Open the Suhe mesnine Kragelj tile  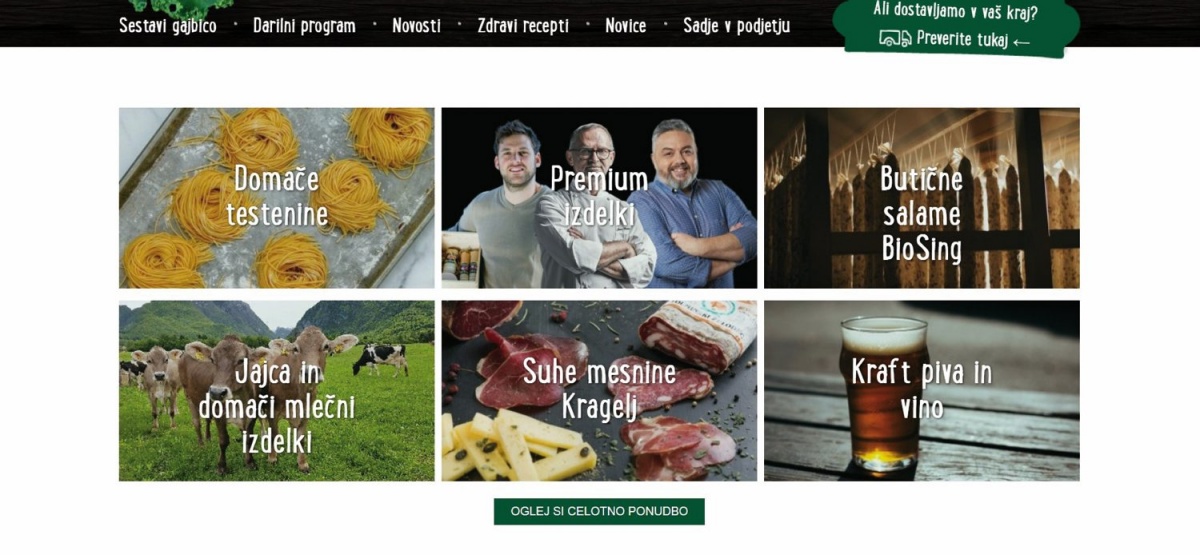(599, 391)
